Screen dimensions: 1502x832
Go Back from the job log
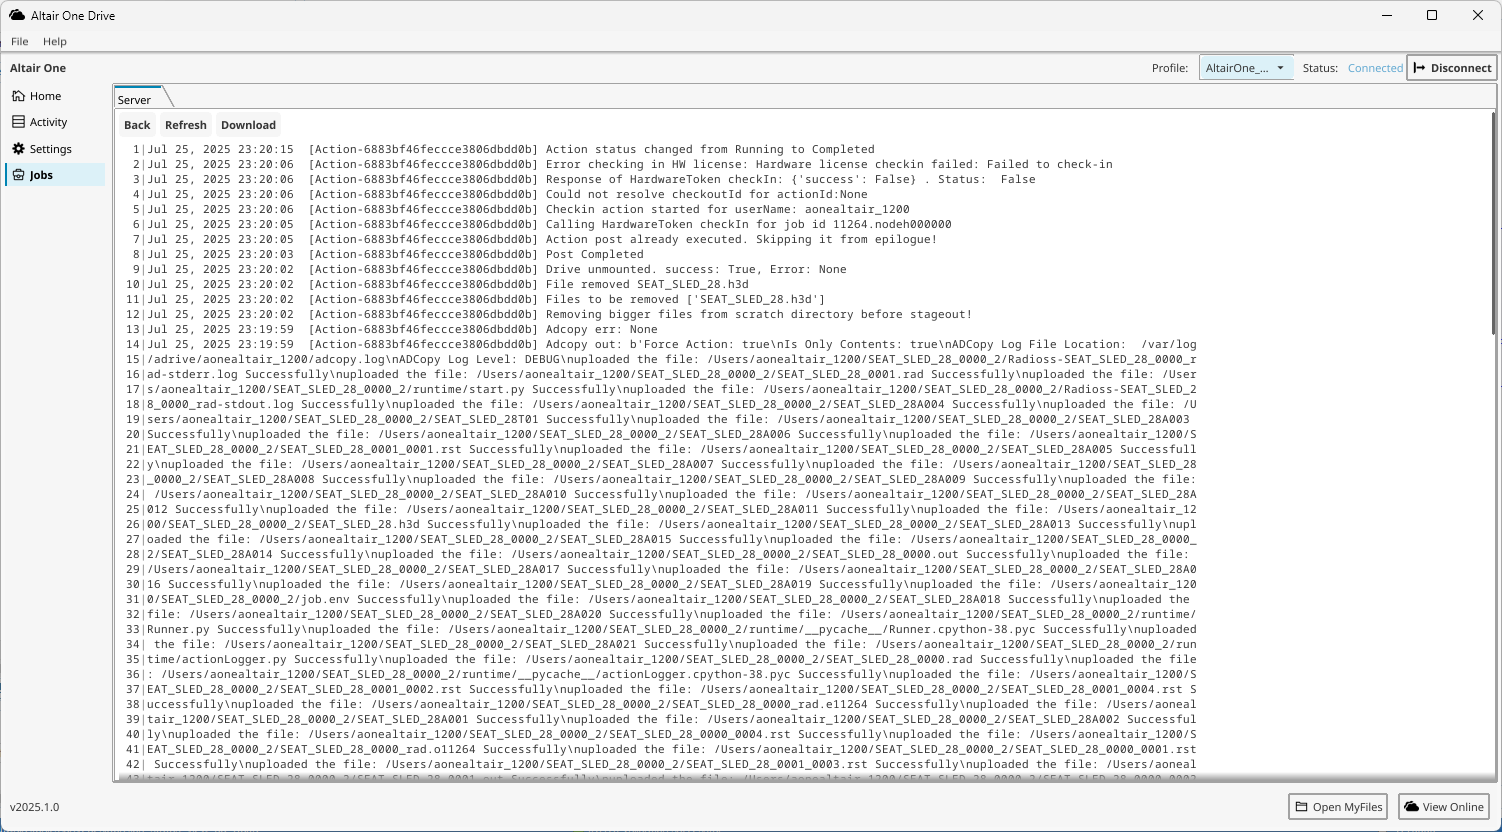pyautogui.click(x=137, y=125)
